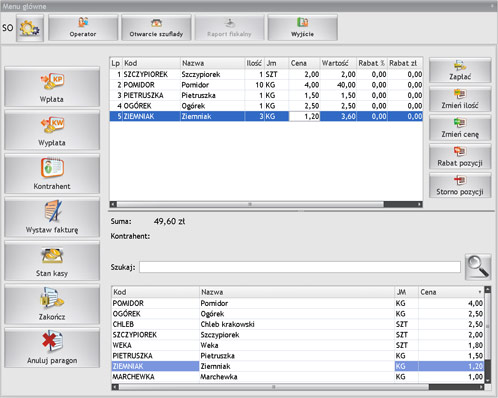Sort receipt by Kod column header
The width and height of the screenshot is (498, 398).
pyautogui.click(x=151, y=63)
